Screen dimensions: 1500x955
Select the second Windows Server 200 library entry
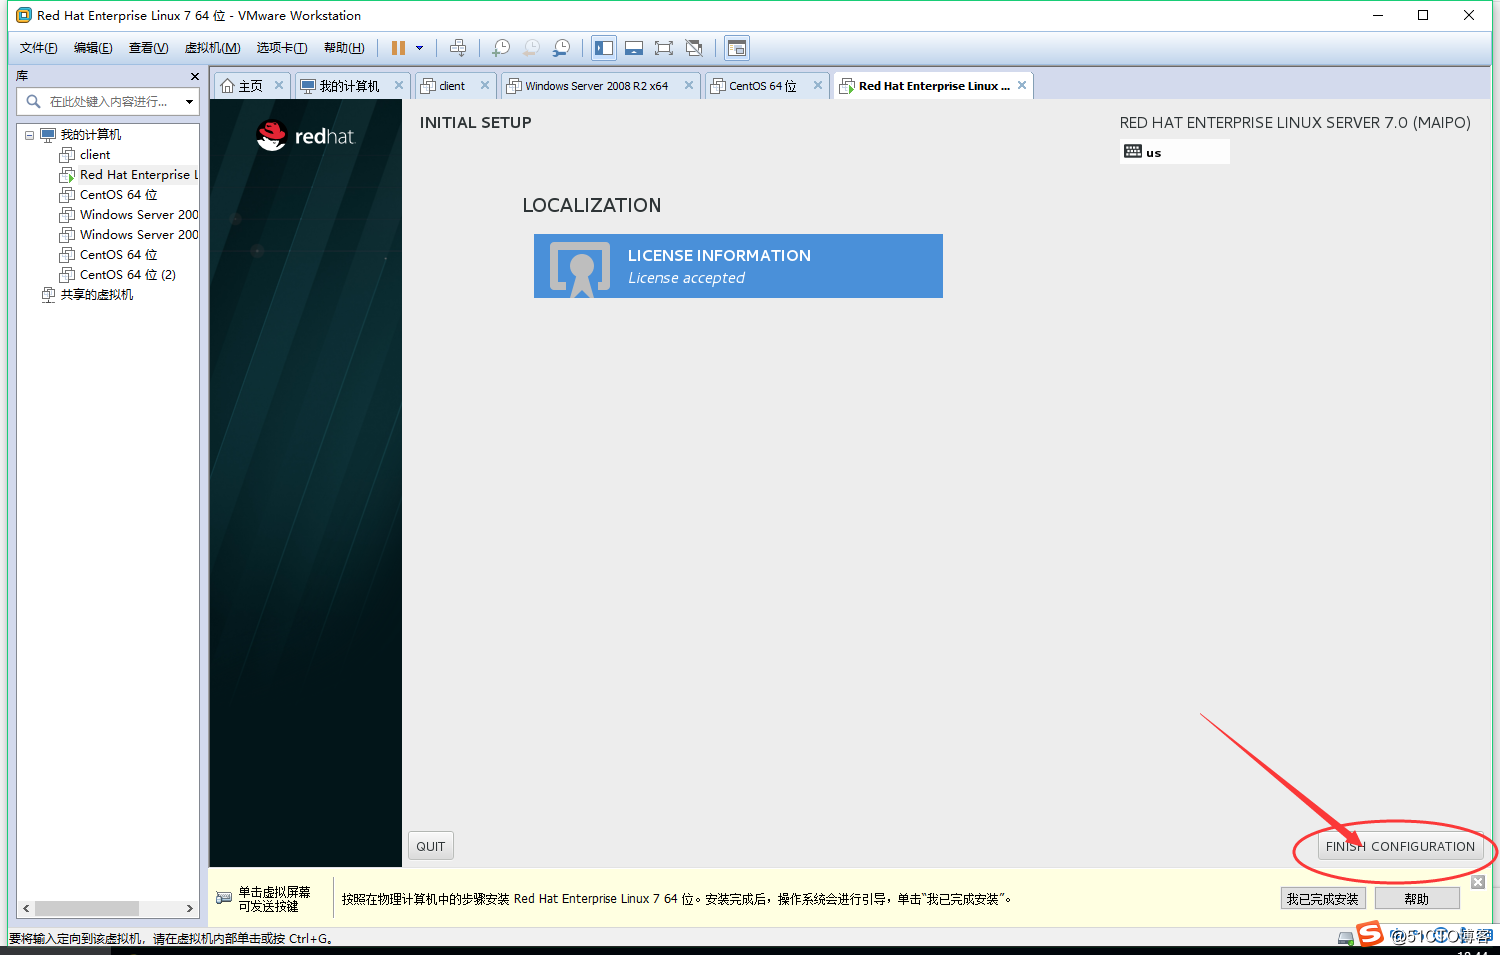point(138,235)
